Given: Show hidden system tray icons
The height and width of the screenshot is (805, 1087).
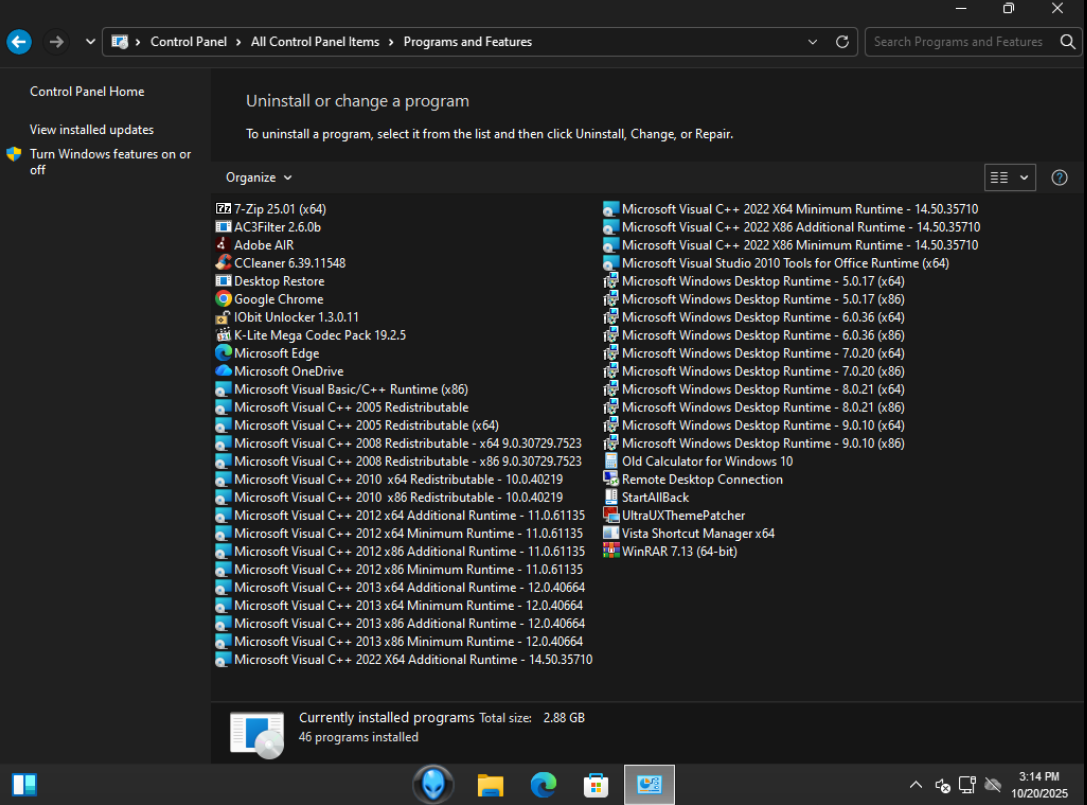Looking at the screenshot, I should pos(915,785).
